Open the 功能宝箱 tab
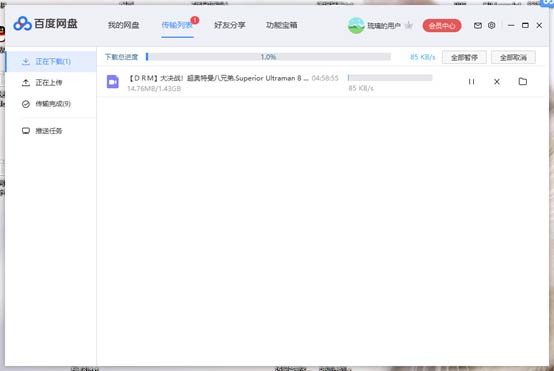Viewport: 554px width, 371px height. (x=282, y=25)
